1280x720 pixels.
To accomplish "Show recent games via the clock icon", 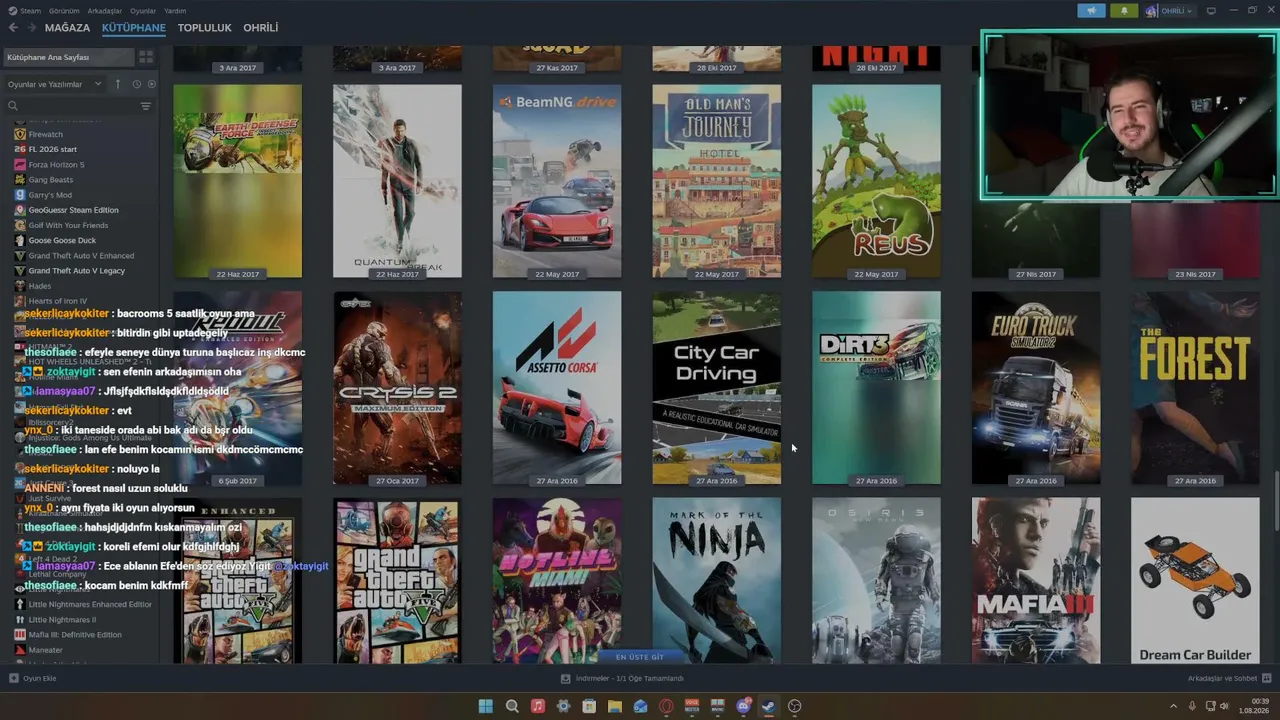I will 137,84.
